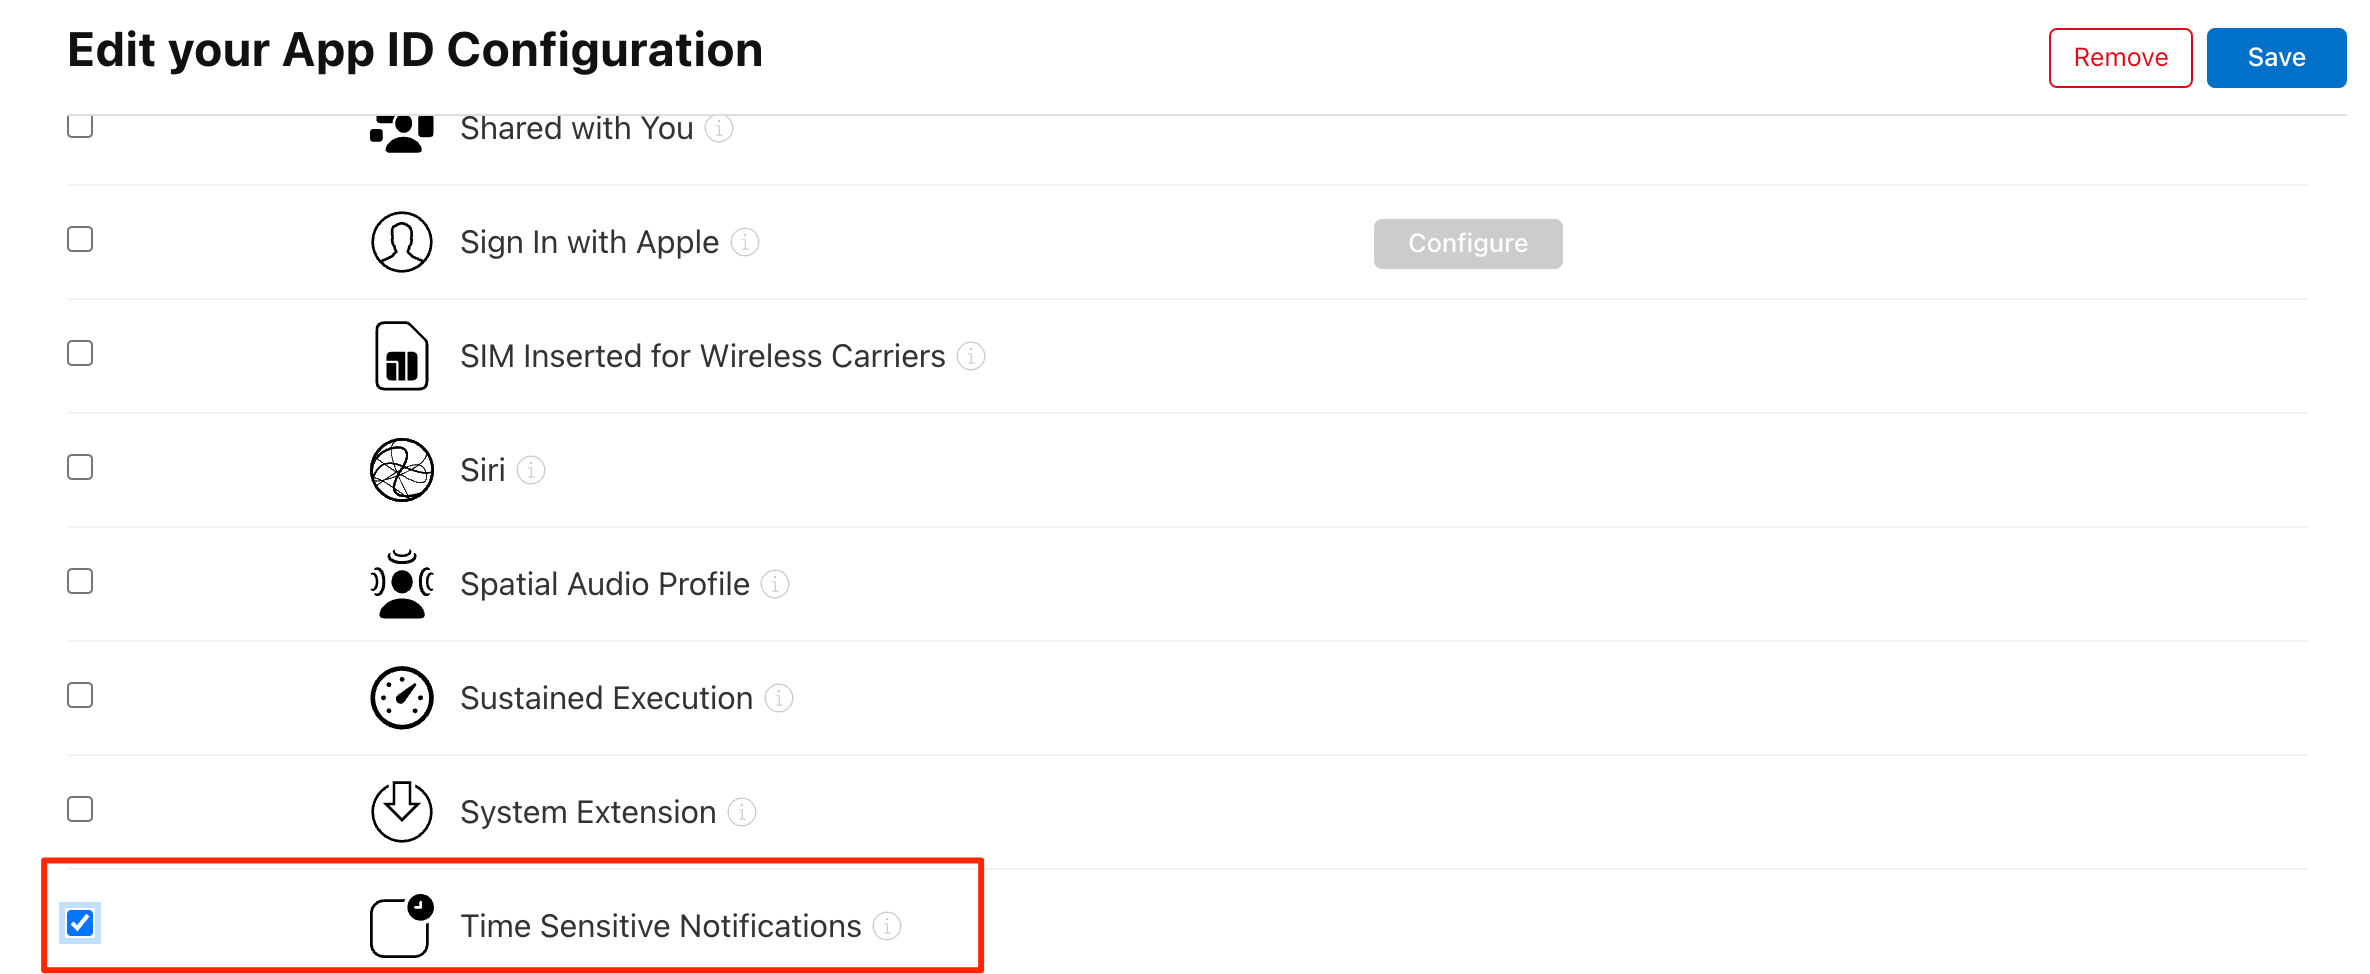The image size is (2370, 974).
Task: Click the Sustained Execution gauge icon
Action: coord(400,697)
